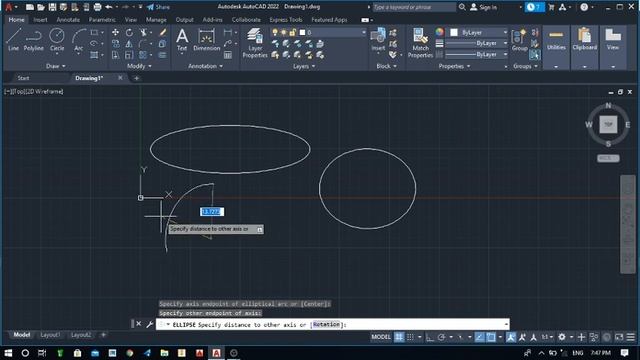Open the Manage ribbon tab
Screen dimensions: 640x360
click(156, 20)
